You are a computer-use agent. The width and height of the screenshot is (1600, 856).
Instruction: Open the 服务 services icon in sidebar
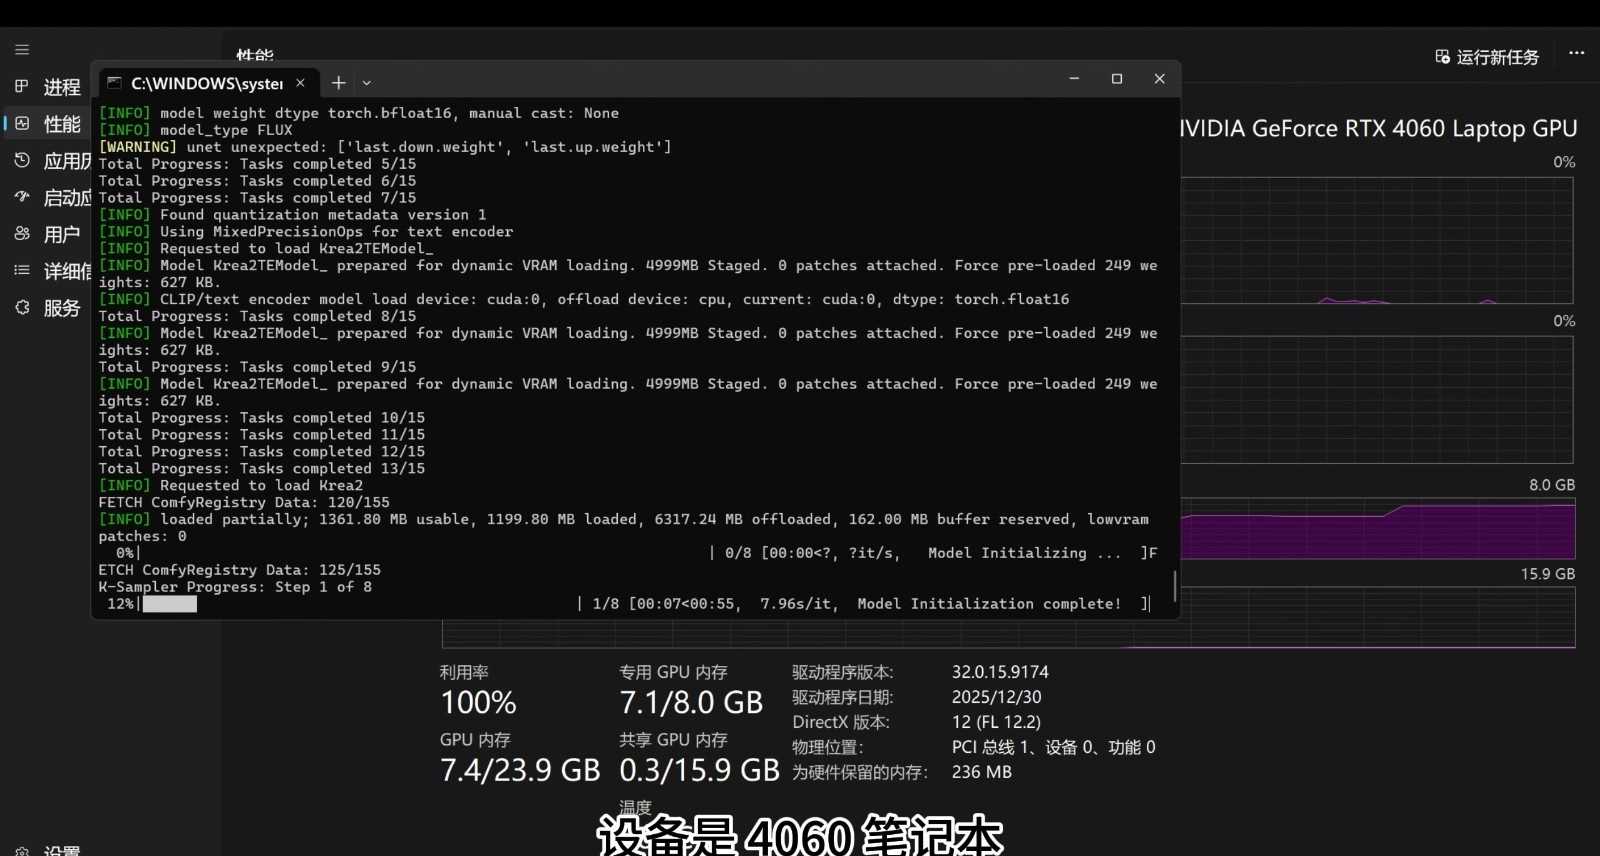[22, 308]
